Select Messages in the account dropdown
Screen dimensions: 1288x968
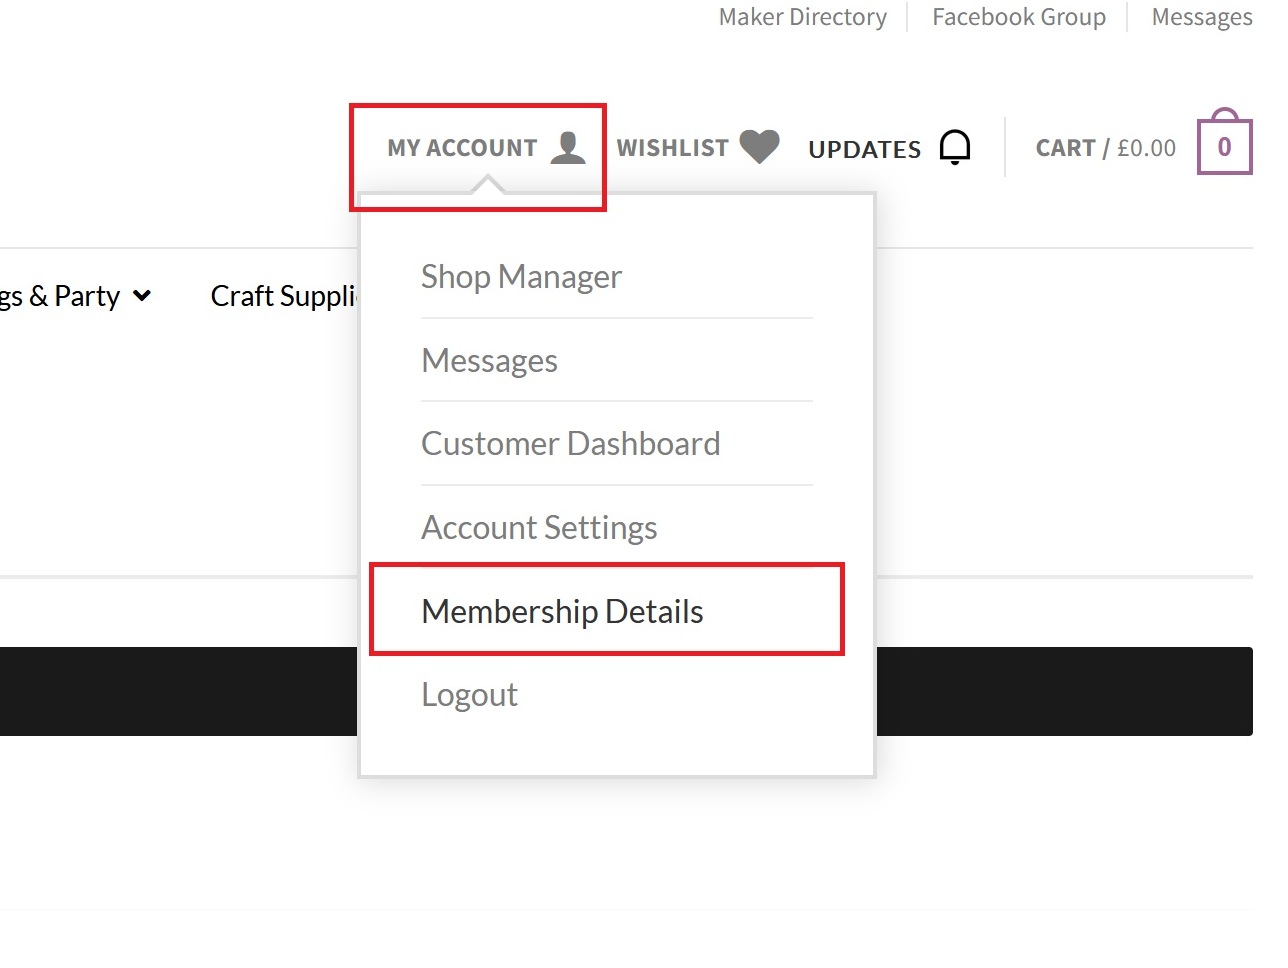click(489, 361)
